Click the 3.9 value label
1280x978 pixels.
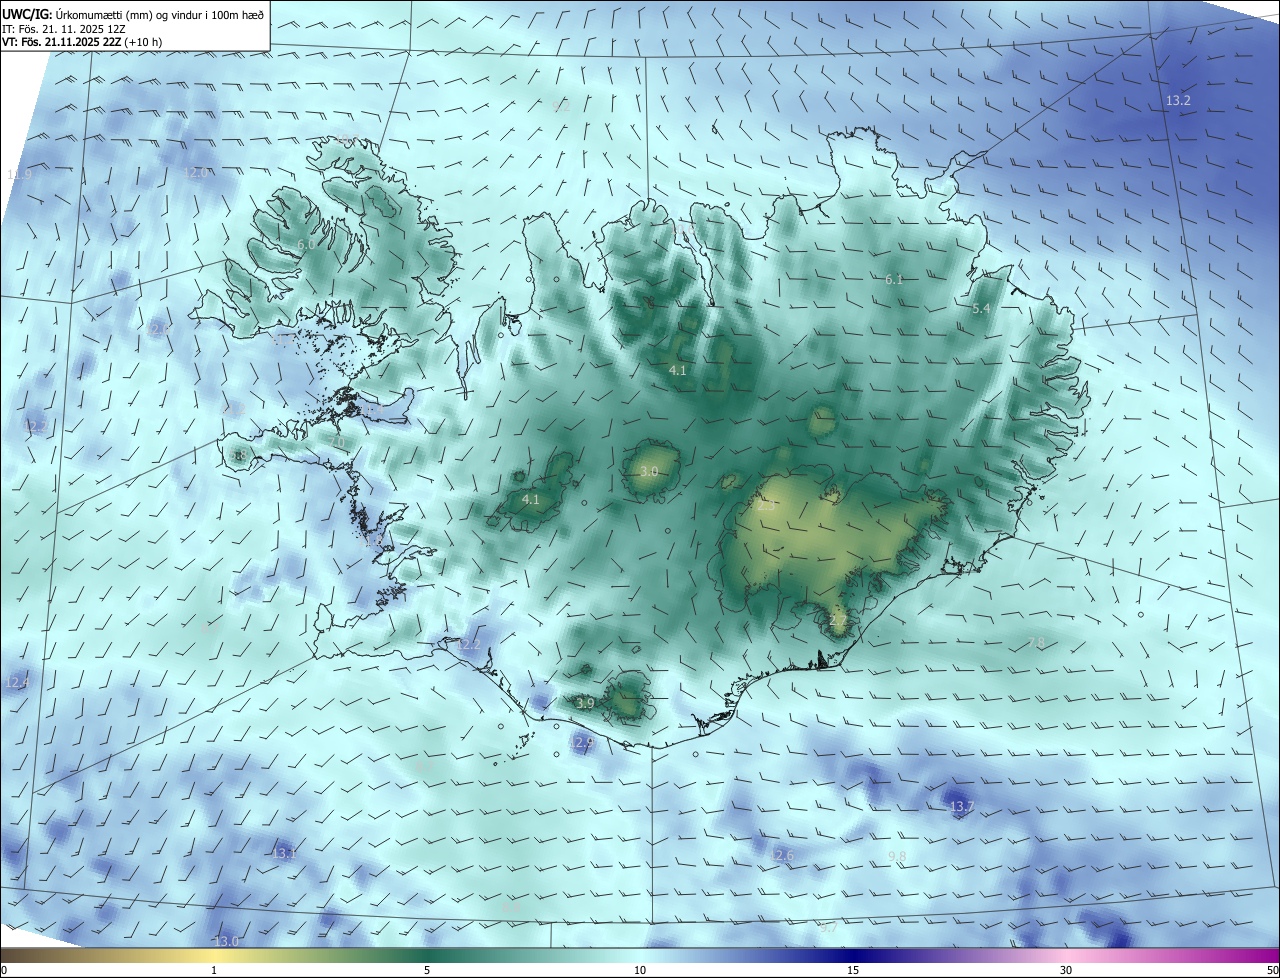point(586,704)
